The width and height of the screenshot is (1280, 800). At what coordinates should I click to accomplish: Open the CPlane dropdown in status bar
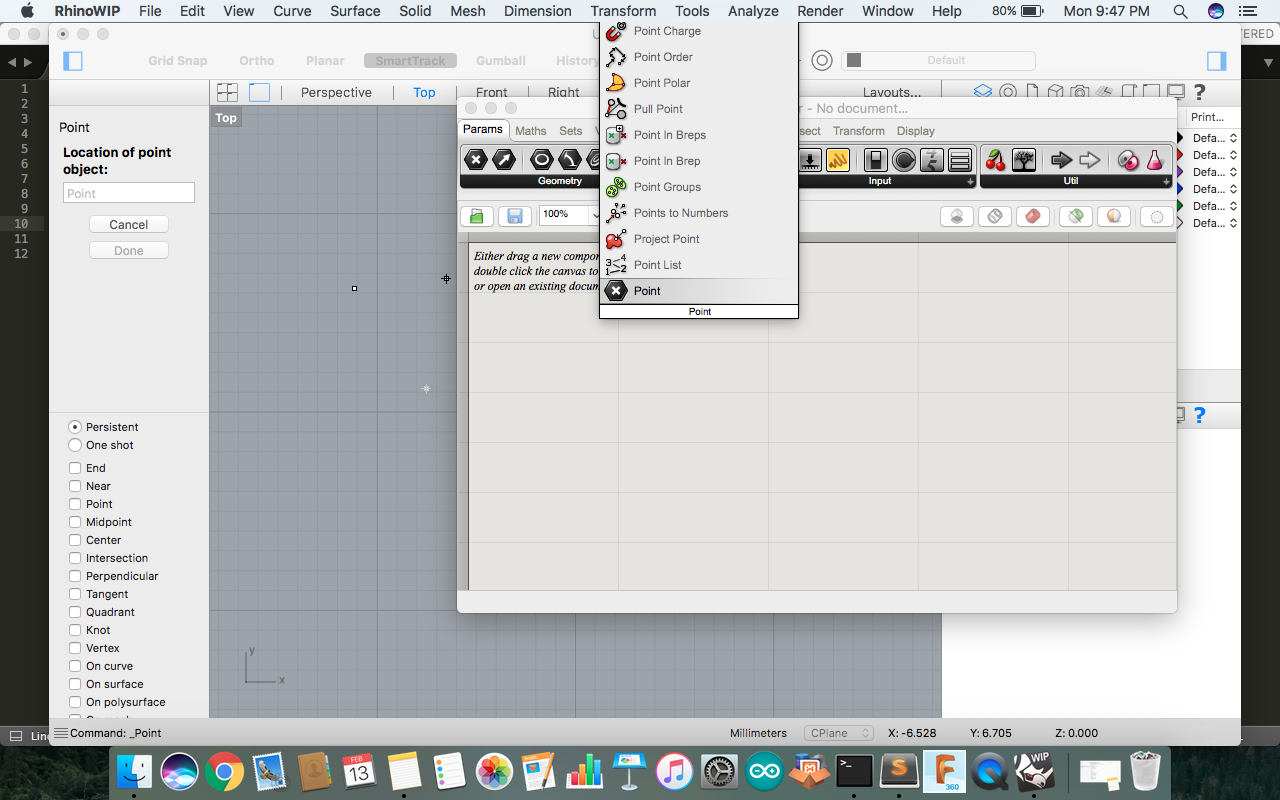pyautogui.click(x=839, y=733)
